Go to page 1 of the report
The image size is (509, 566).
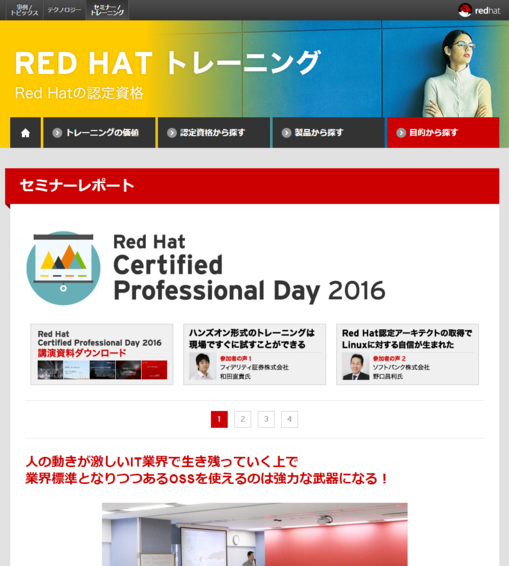pos(219,419)
